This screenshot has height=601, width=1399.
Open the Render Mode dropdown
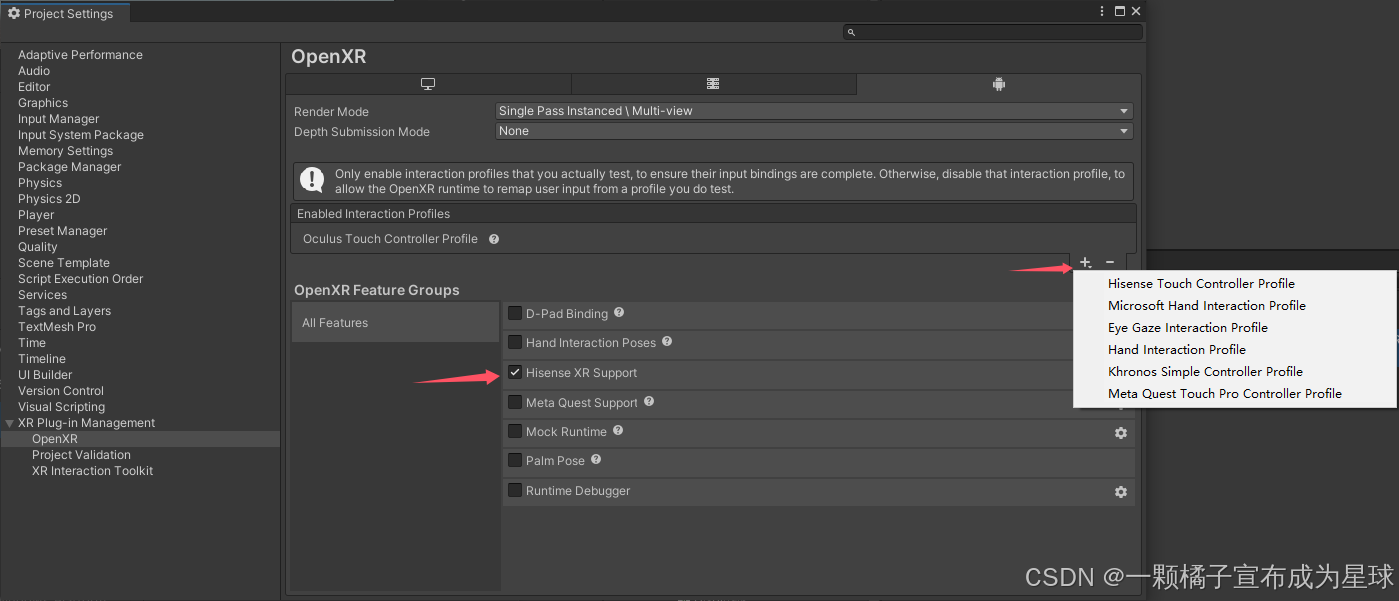click(814, 111)
